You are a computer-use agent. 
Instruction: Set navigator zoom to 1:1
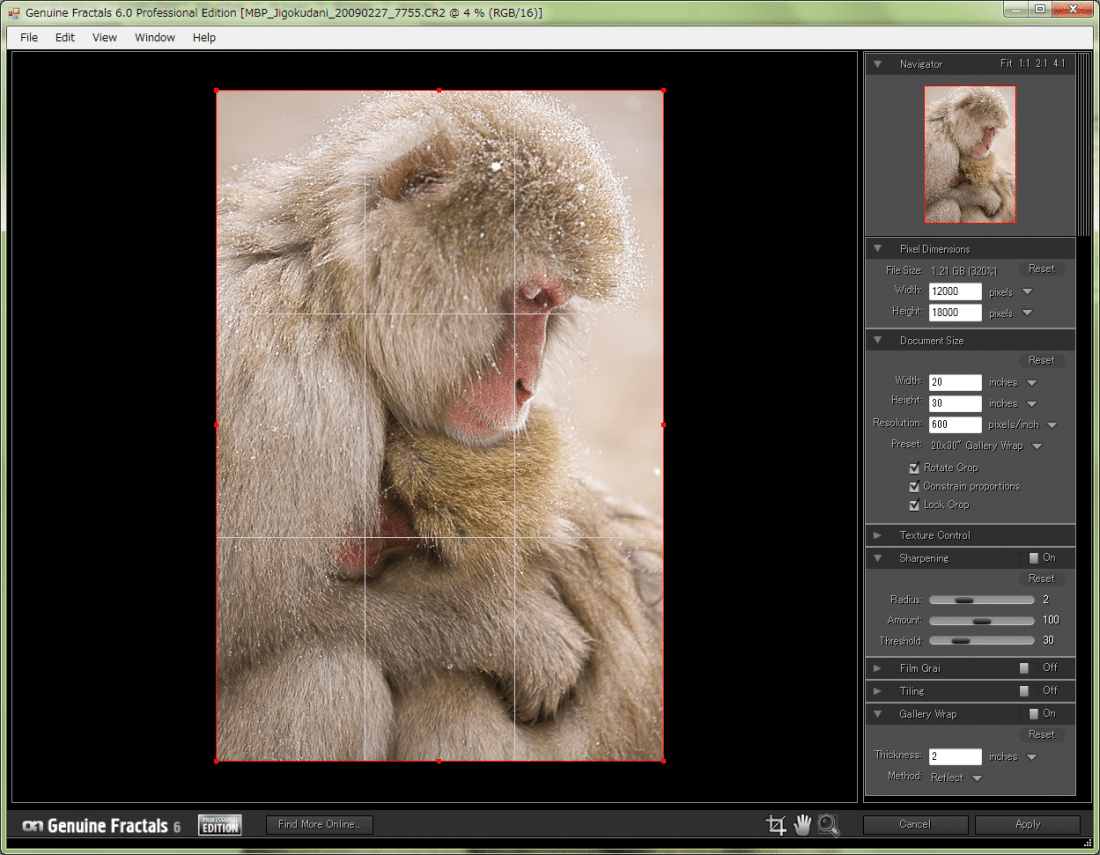[1024, 64]
